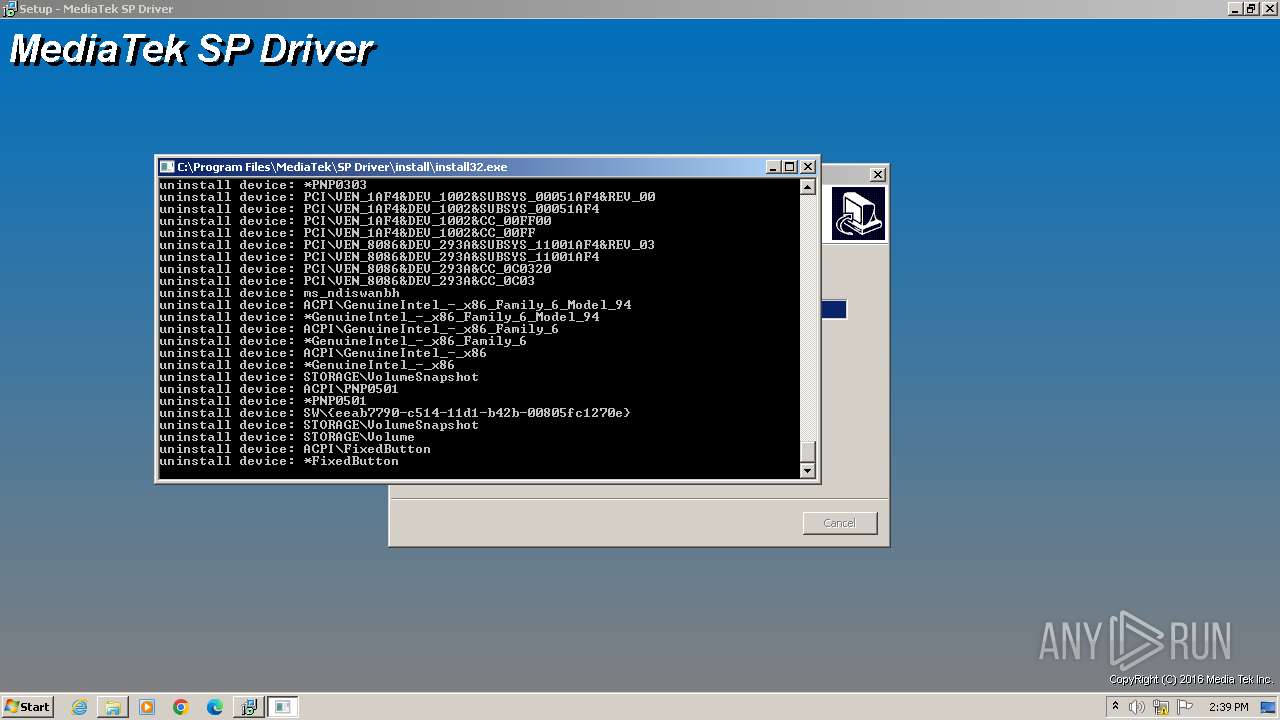
Task: Click line 'uninstall device: *PNP0303'
Action: point(263,185)
